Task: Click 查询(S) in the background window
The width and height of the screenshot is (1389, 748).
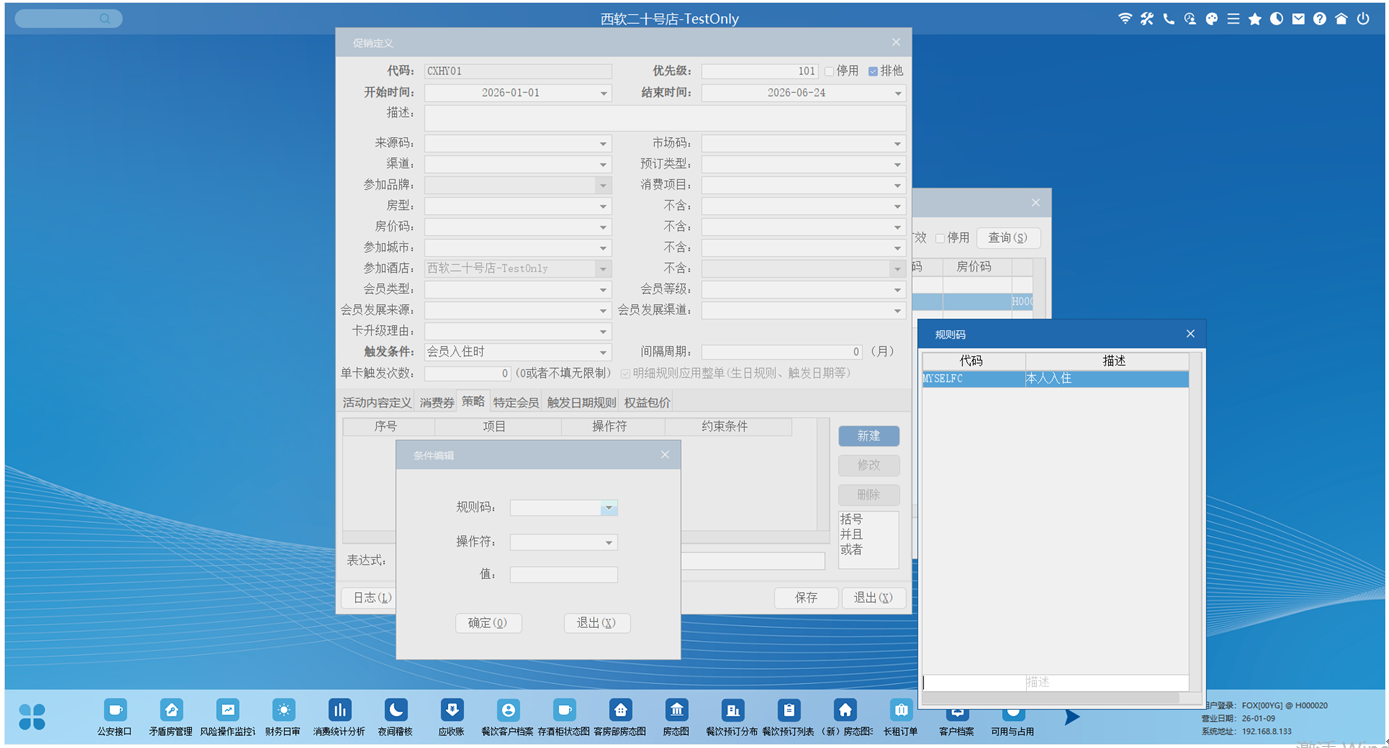Action: pyautogui.click(x=1008, y=238)
